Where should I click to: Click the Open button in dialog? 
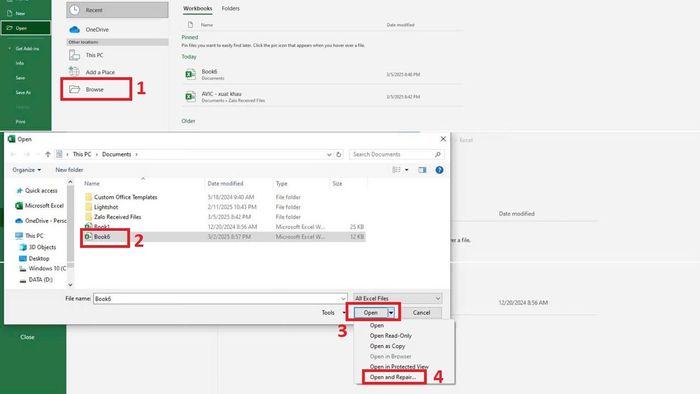point(371,313)
